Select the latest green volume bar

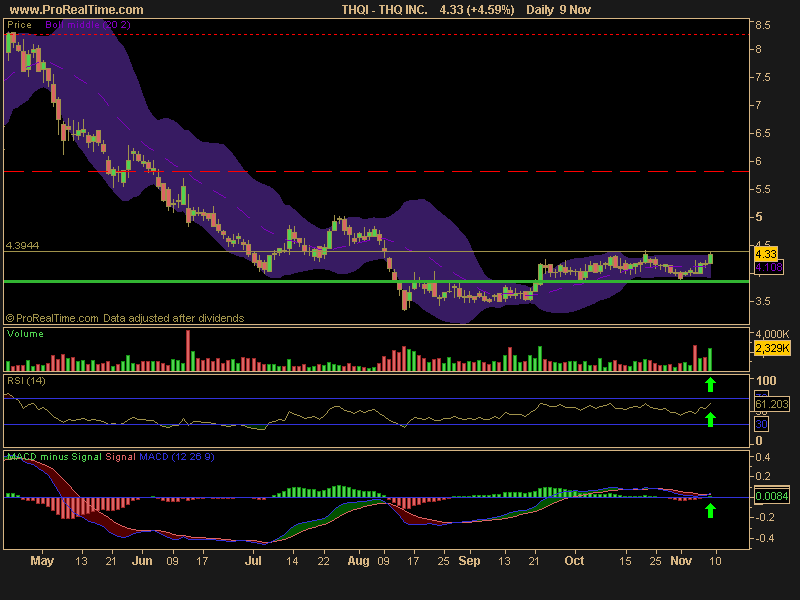click(x=710, y=359)
